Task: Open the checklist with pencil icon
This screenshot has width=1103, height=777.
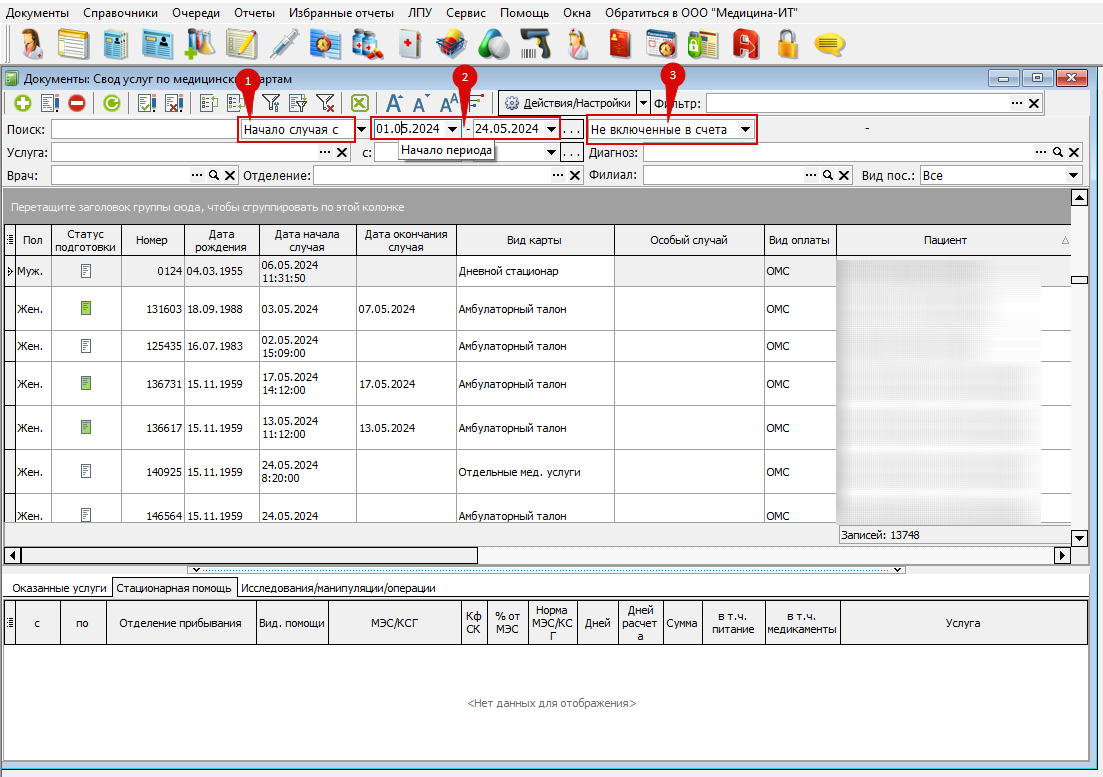Action: pyautogui.click(x=241, y=44)
